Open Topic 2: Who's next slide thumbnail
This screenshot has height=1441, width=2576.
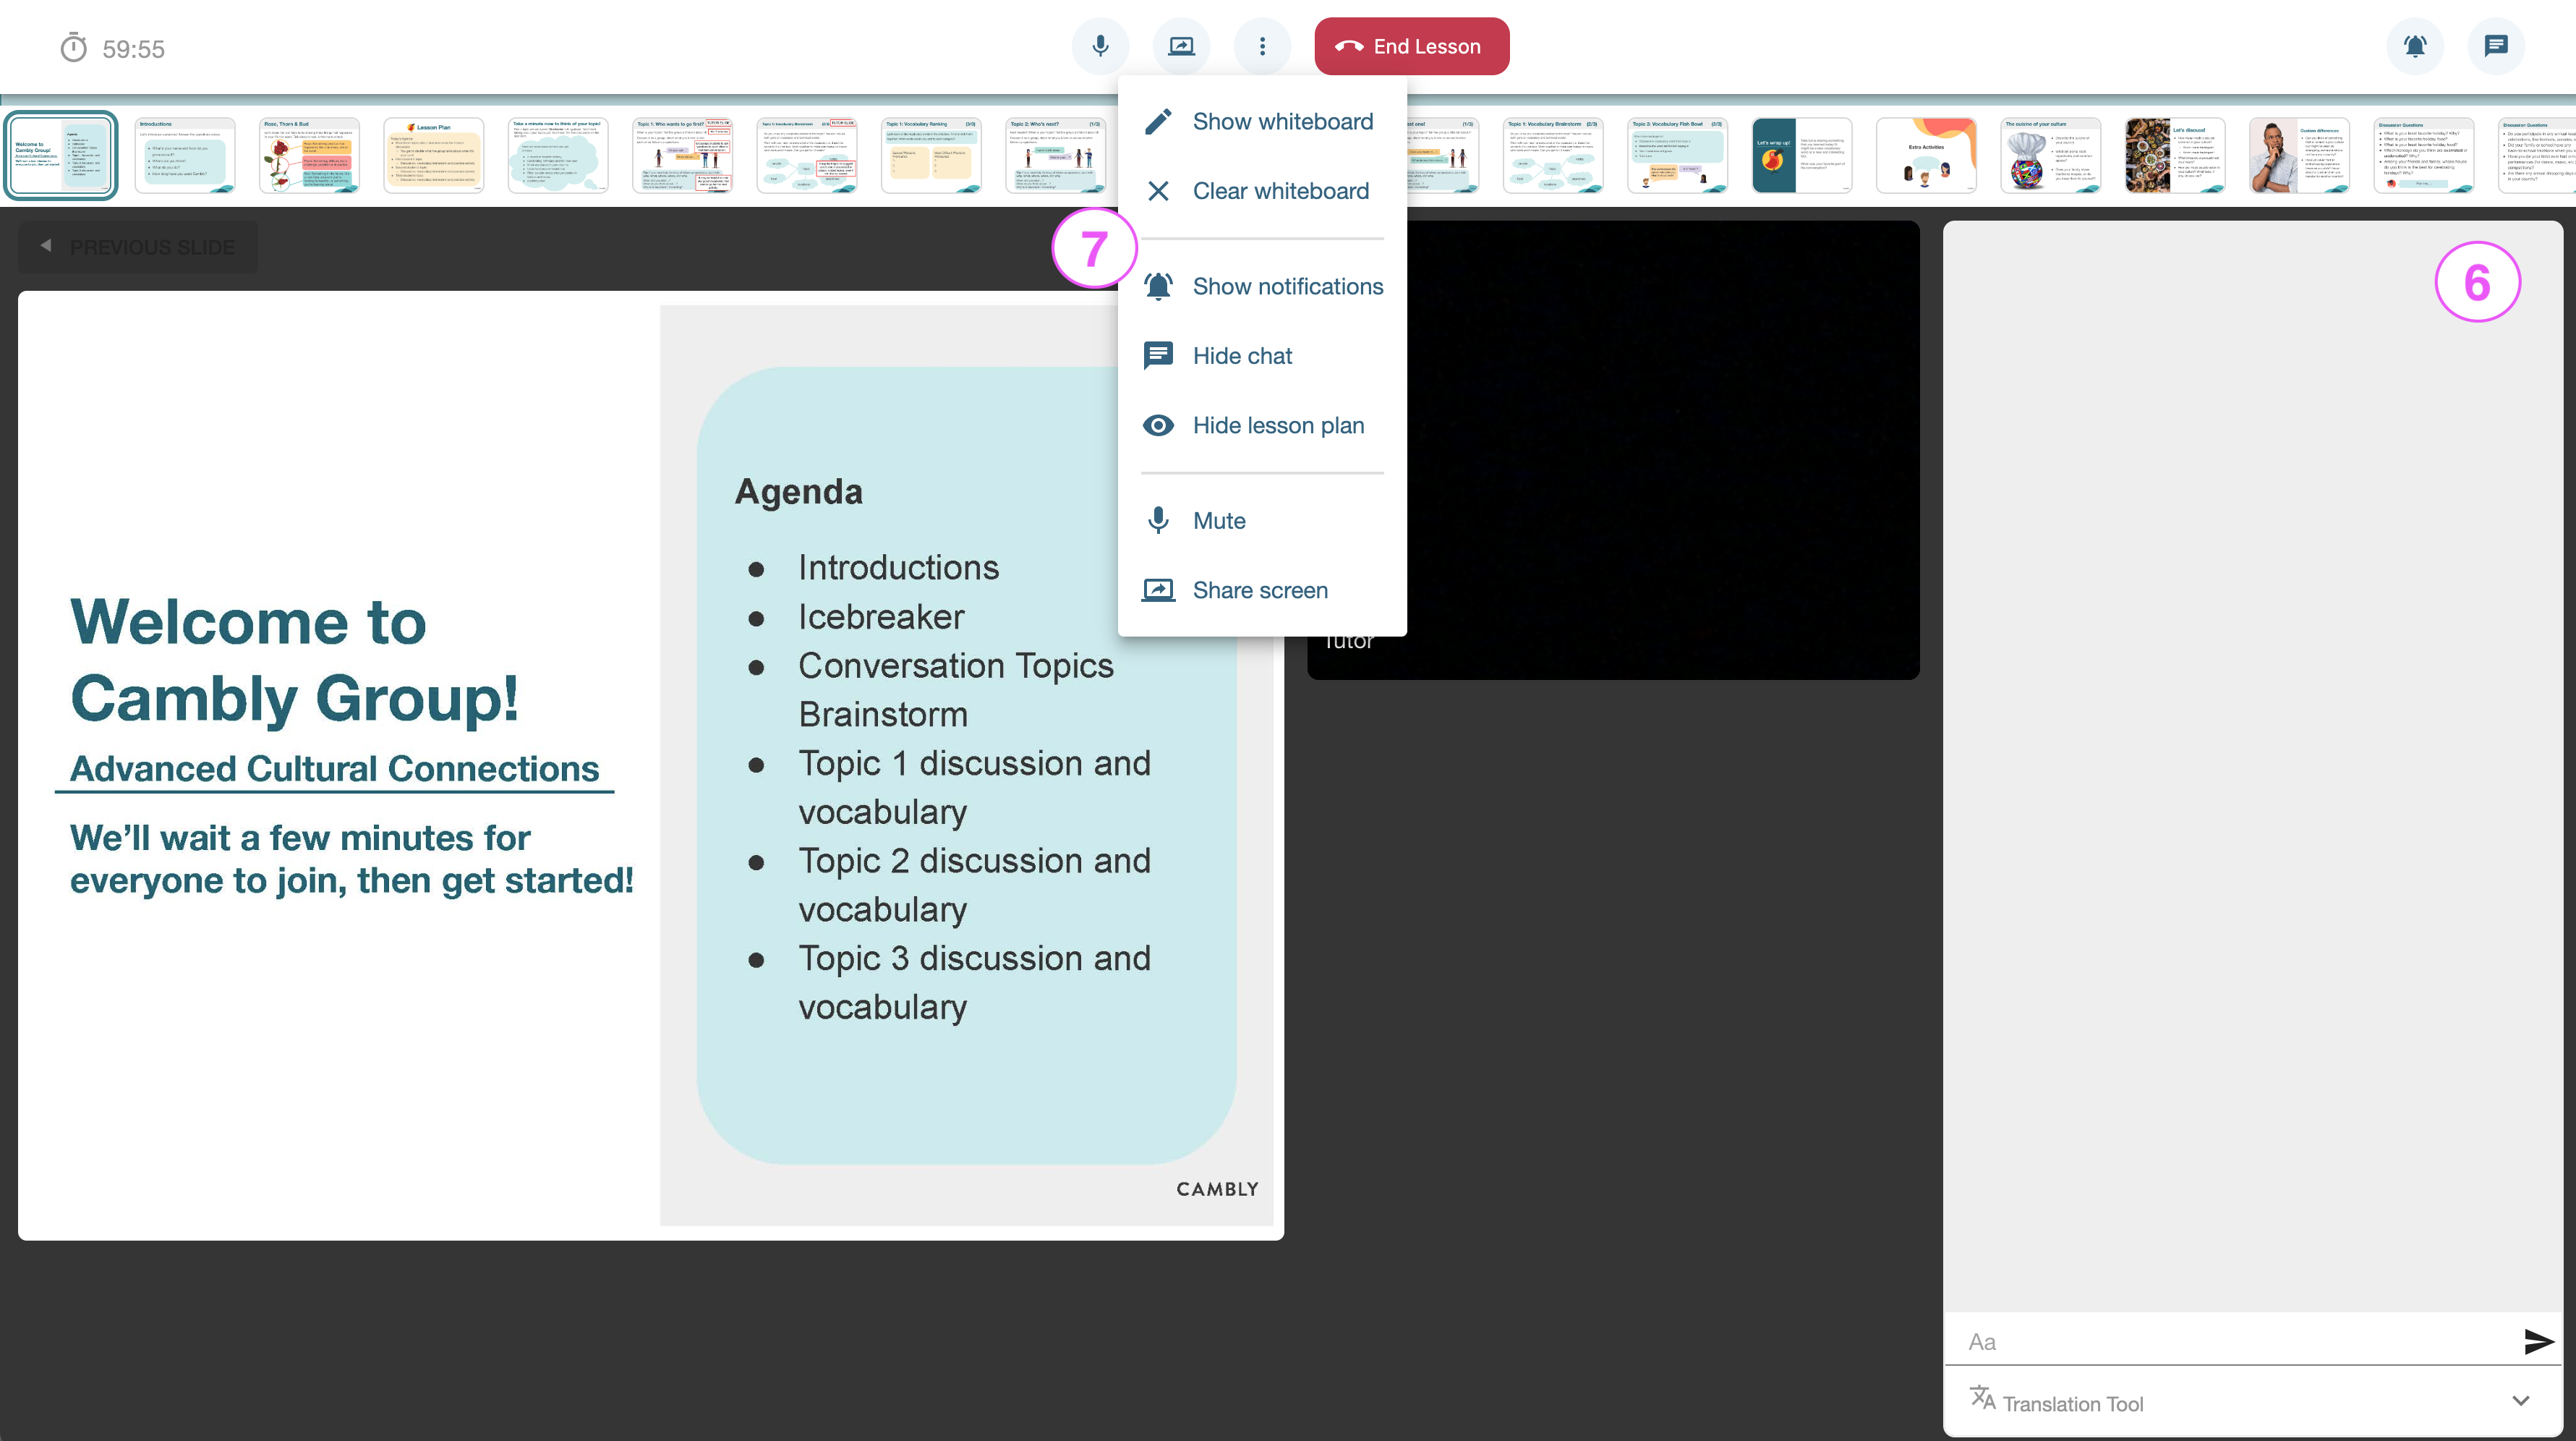pos(1056,156)
